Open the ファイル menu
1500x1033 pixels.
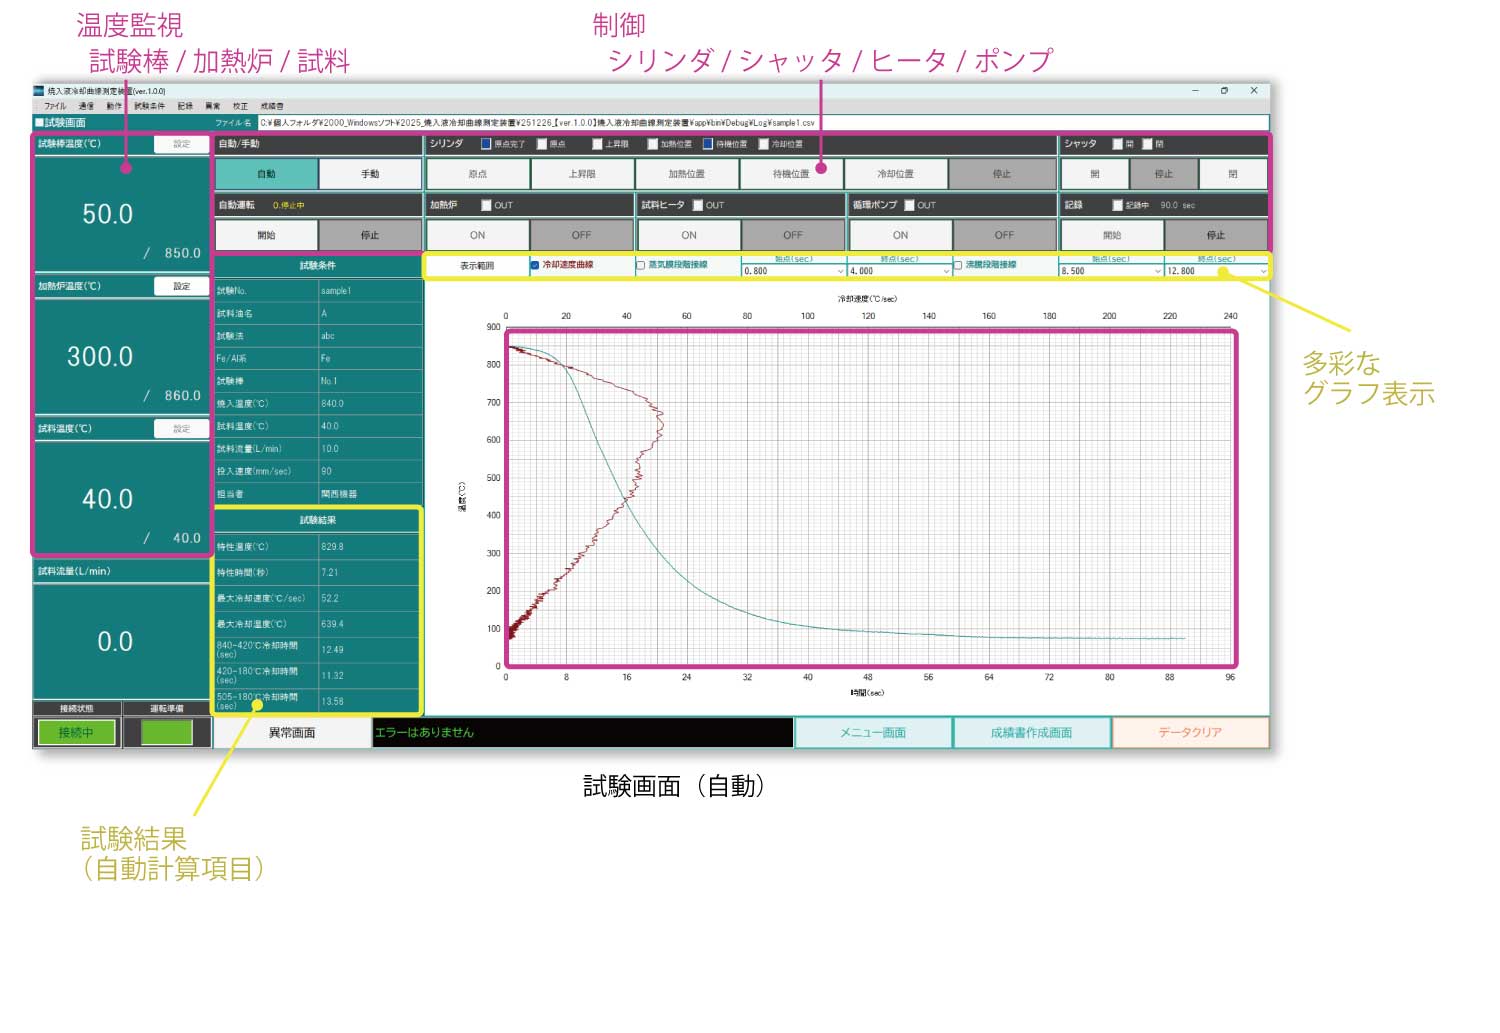pos(55,106)
